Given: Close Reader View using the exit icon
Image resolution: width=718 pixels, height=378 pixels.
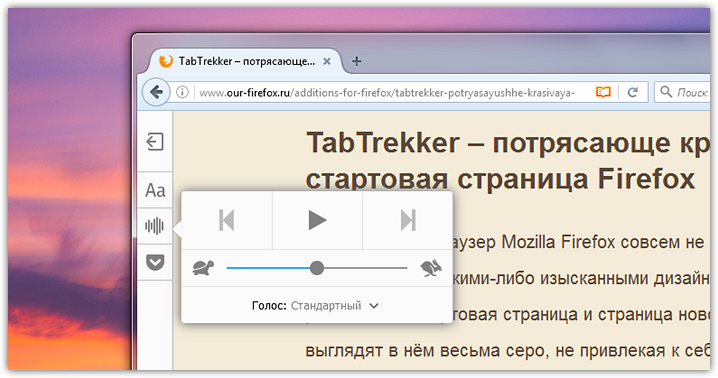Looking at the screenshot, I should (x=155, y=142).
